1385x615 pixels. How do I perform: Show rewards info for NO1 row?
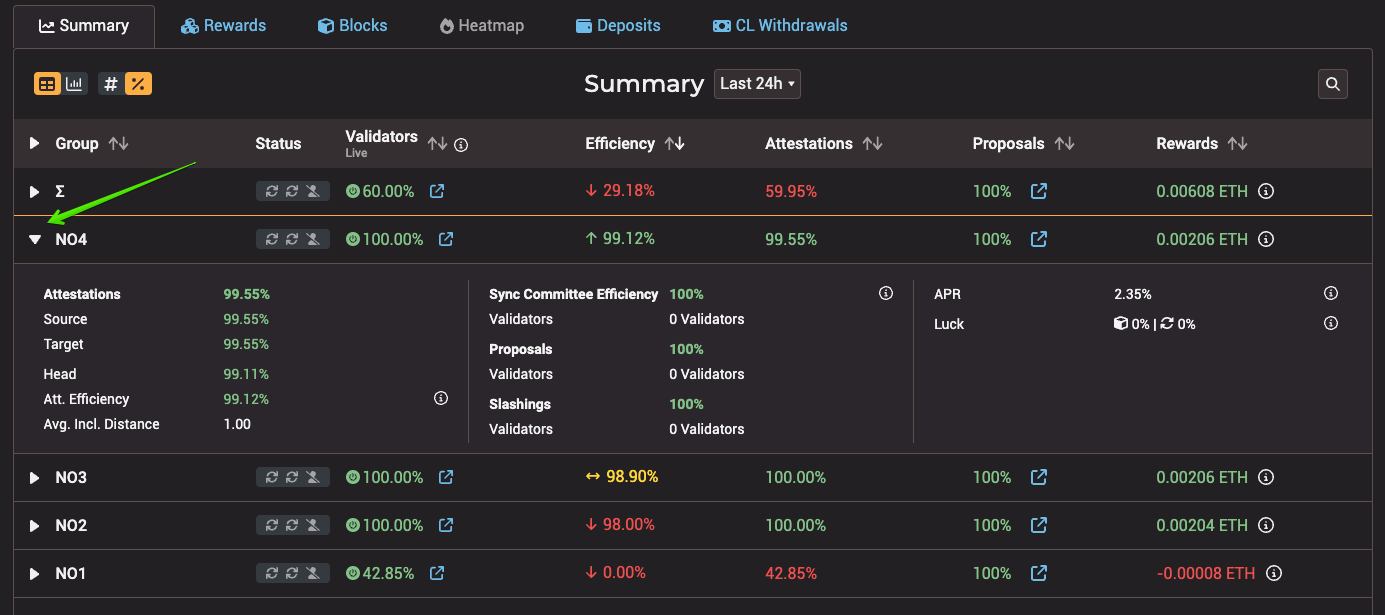pos(1274,573)
